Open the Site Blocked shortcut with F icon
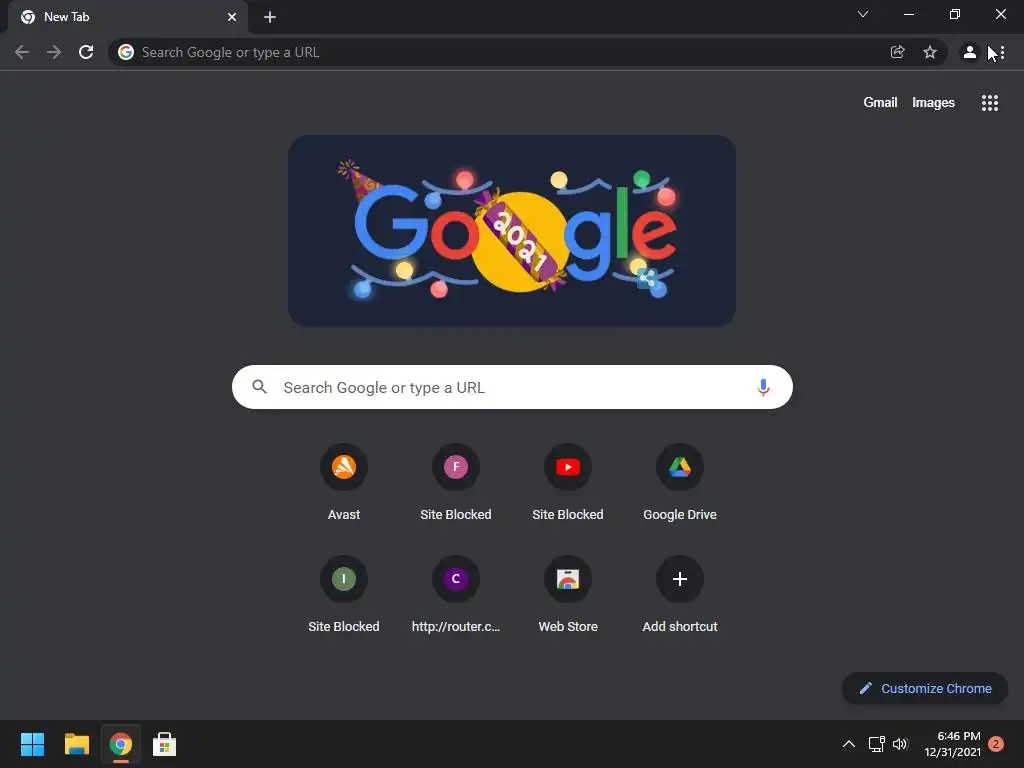 pos(456,482)
